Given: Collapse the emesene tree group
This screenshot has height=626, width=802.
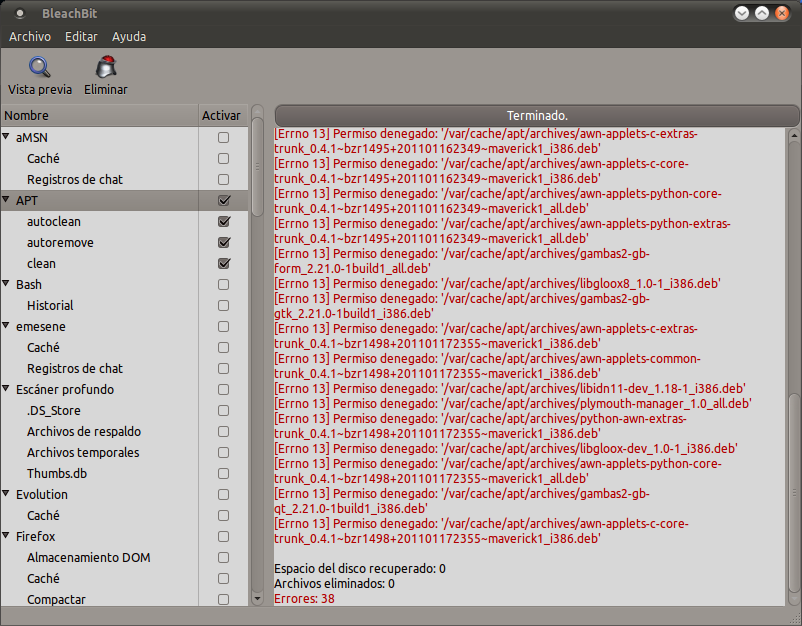Looking at the screenshot, I should tap(6, 325).
